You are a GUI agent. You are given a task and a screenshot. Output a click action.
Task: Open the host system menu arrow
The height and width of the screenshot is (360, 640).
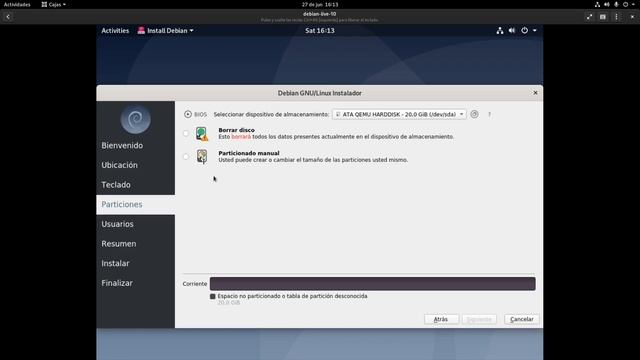pos(633,4)
